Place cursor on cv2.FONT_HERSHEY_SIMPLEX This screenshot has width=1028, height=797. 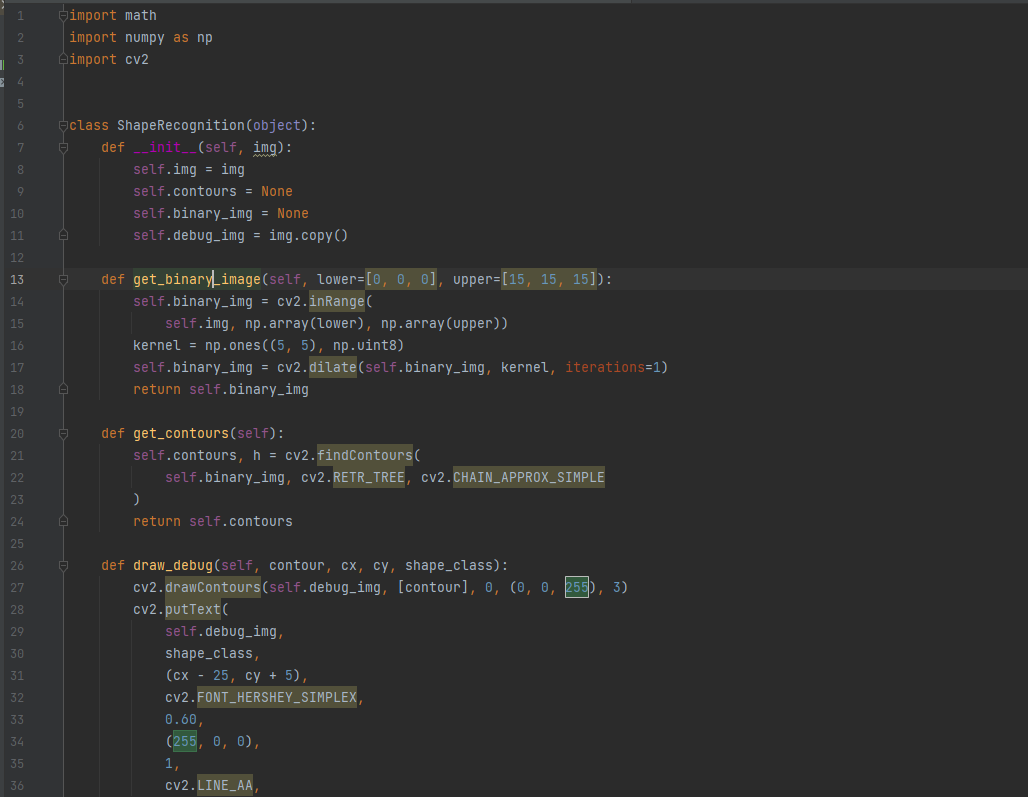pyautogui.click(x=276, y=697)
